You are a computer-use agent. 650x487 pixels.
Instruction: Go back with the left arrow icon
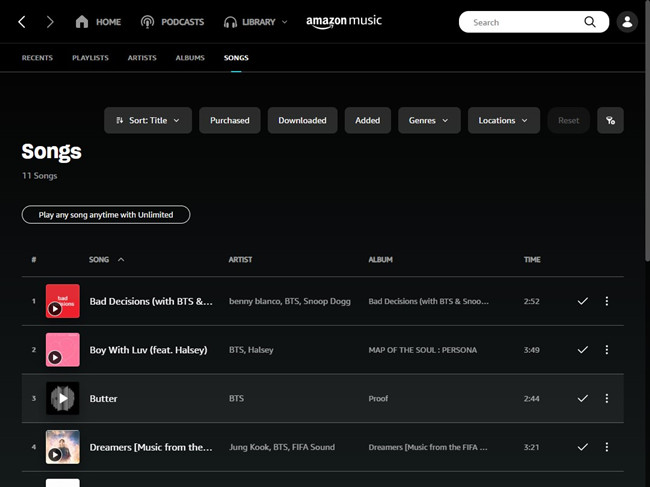pos(22,22)
